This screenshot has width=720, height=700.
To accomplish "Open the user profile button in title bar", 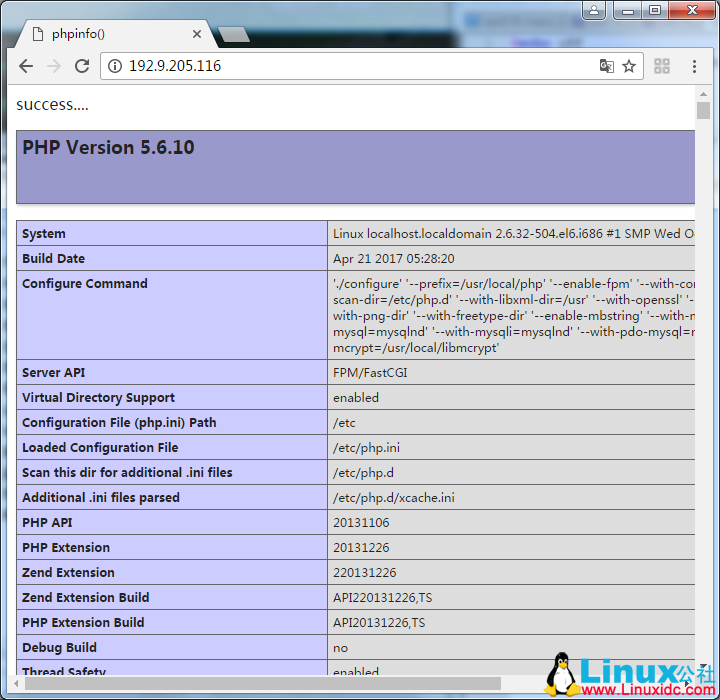I will (x=595, y=10).
